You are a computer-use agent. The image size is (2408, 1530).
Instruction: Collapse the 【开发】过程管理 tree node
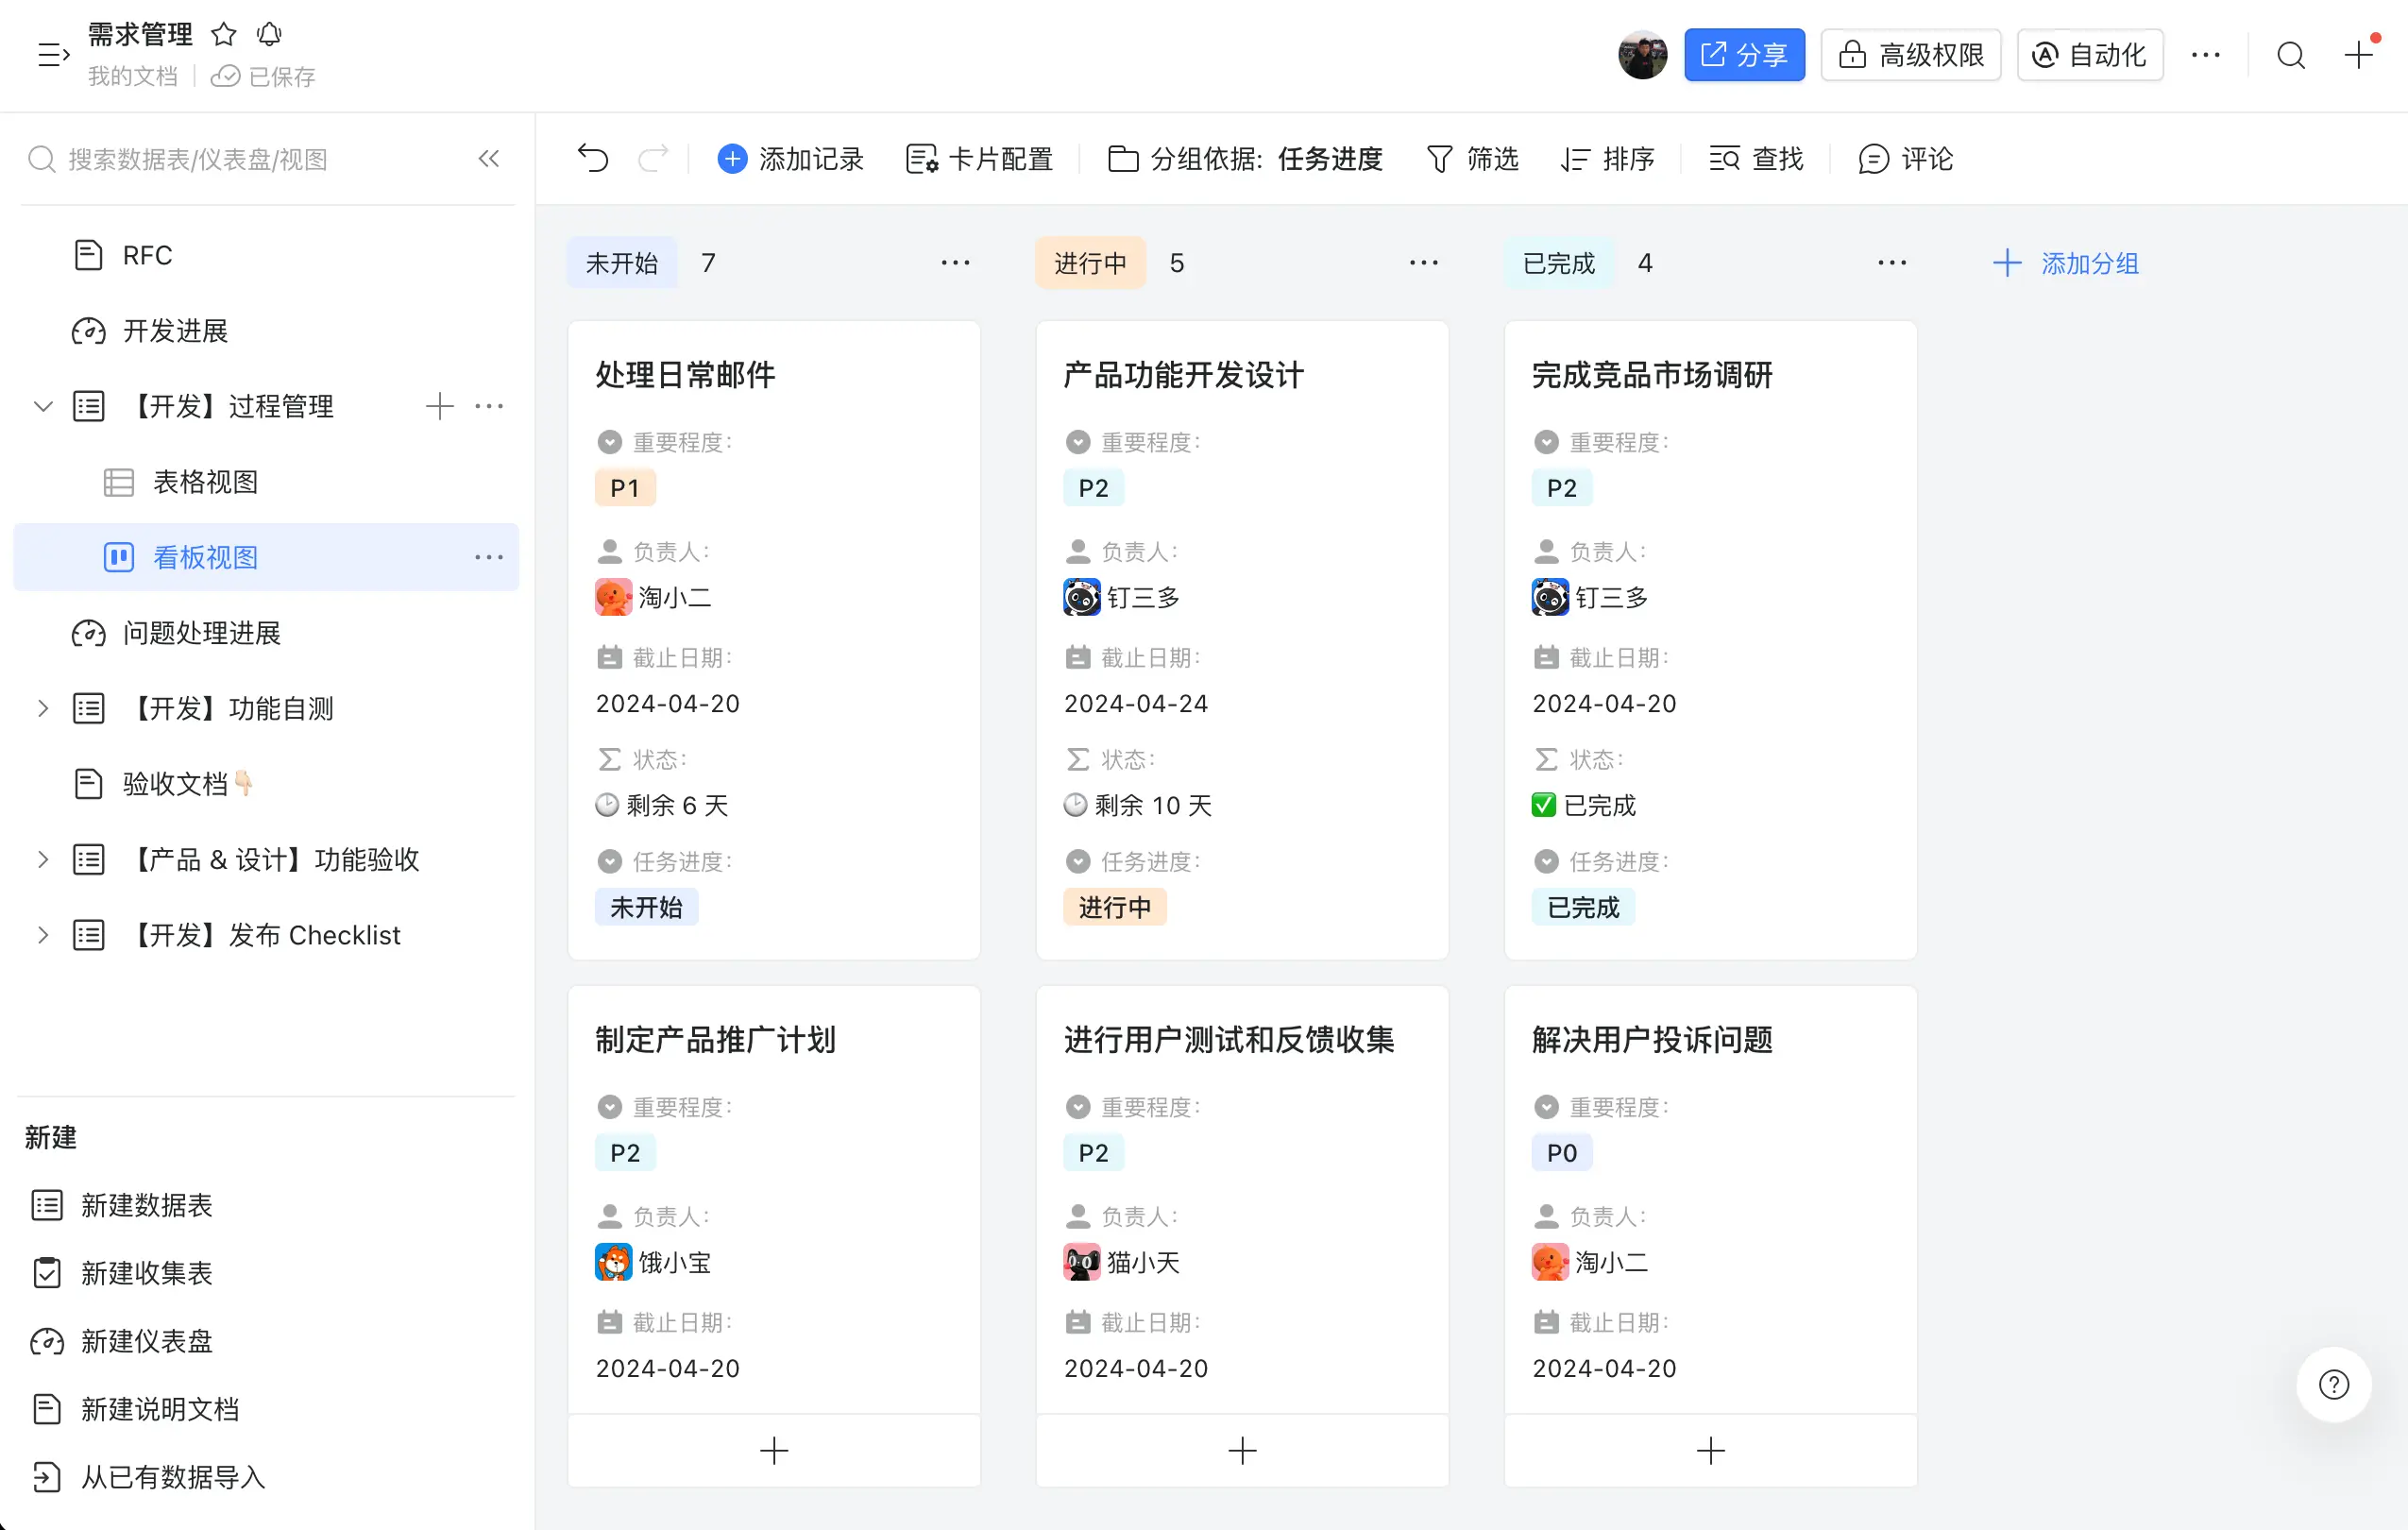(43, 406)
